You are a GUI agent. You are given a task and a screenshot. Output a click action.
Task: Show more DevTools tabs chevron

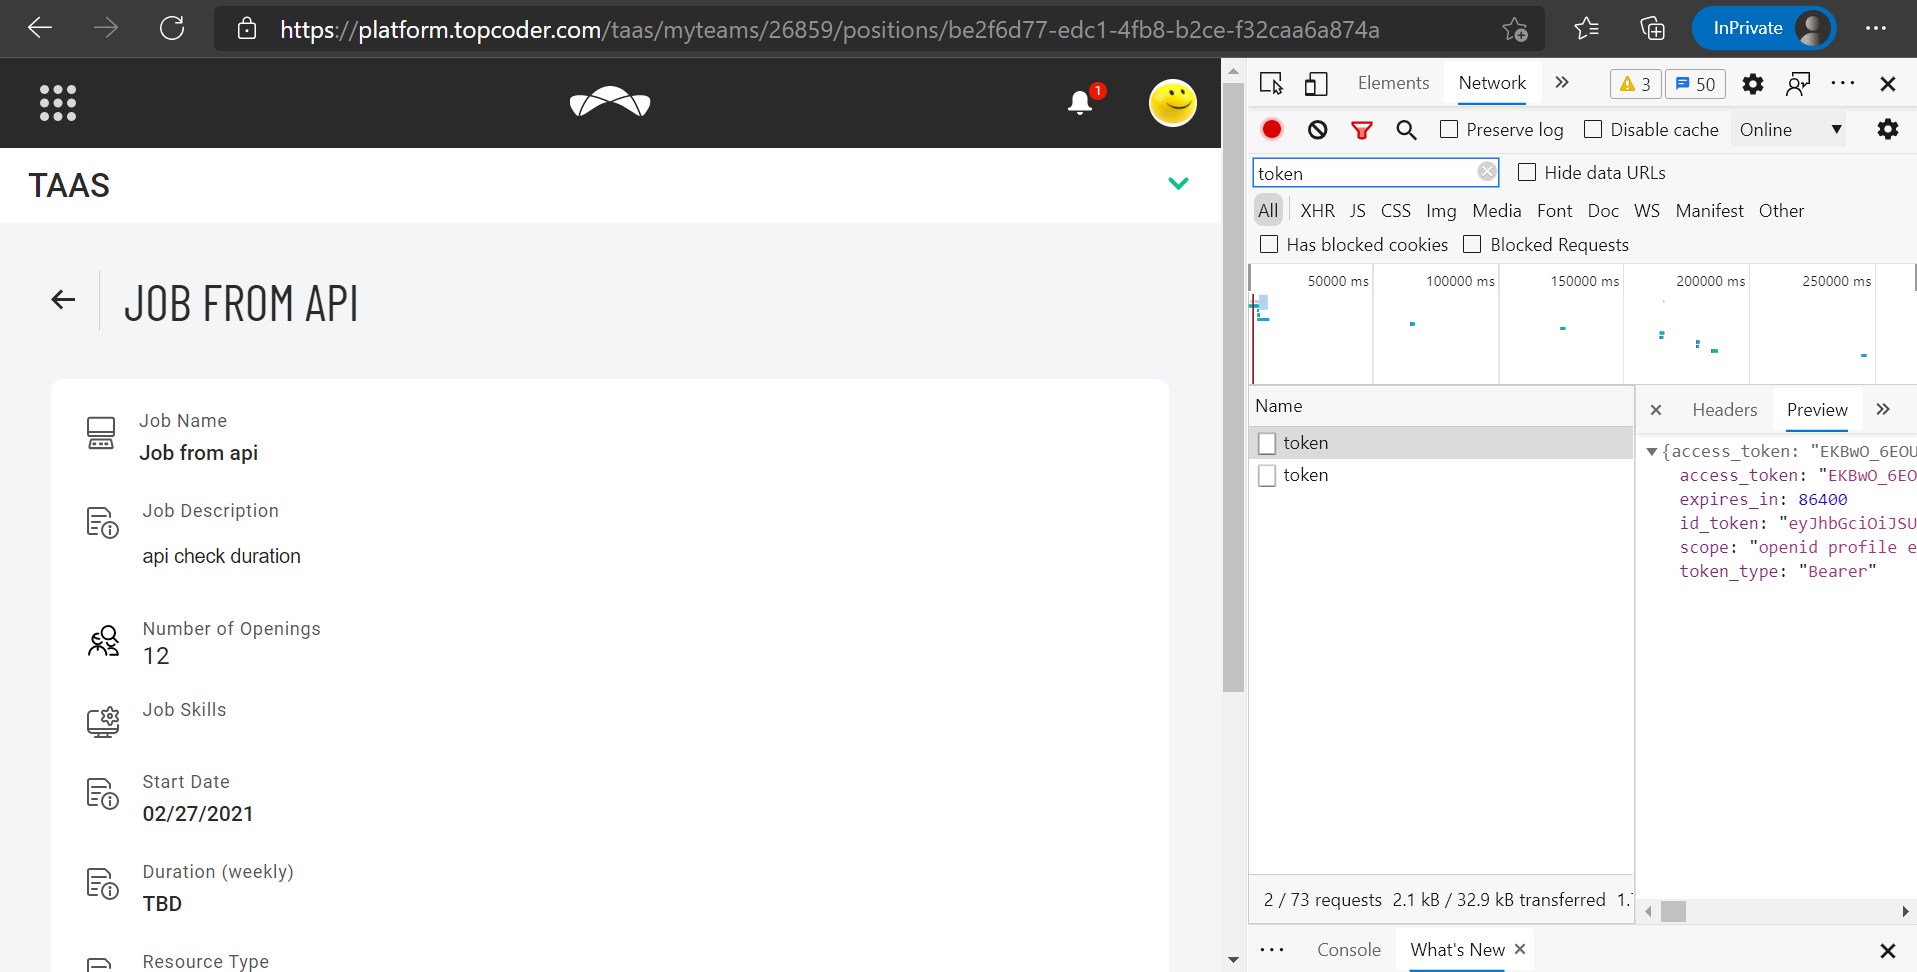(1562, 83)
